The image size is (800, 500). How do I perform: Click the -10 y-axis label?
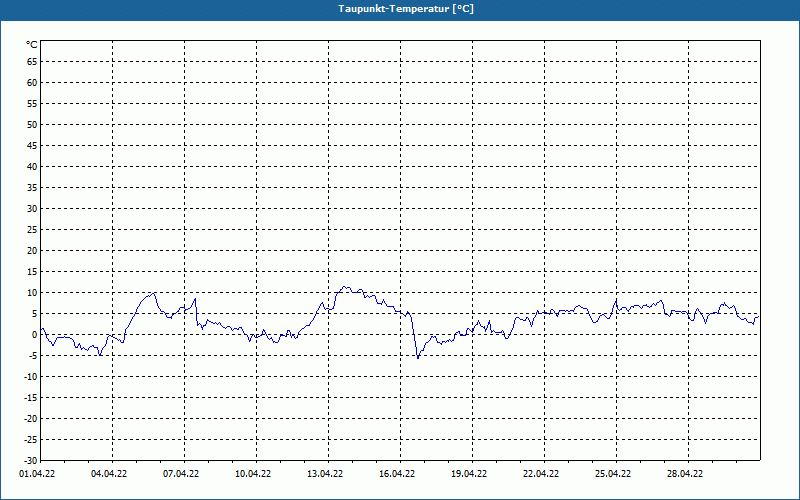(31, 377)
